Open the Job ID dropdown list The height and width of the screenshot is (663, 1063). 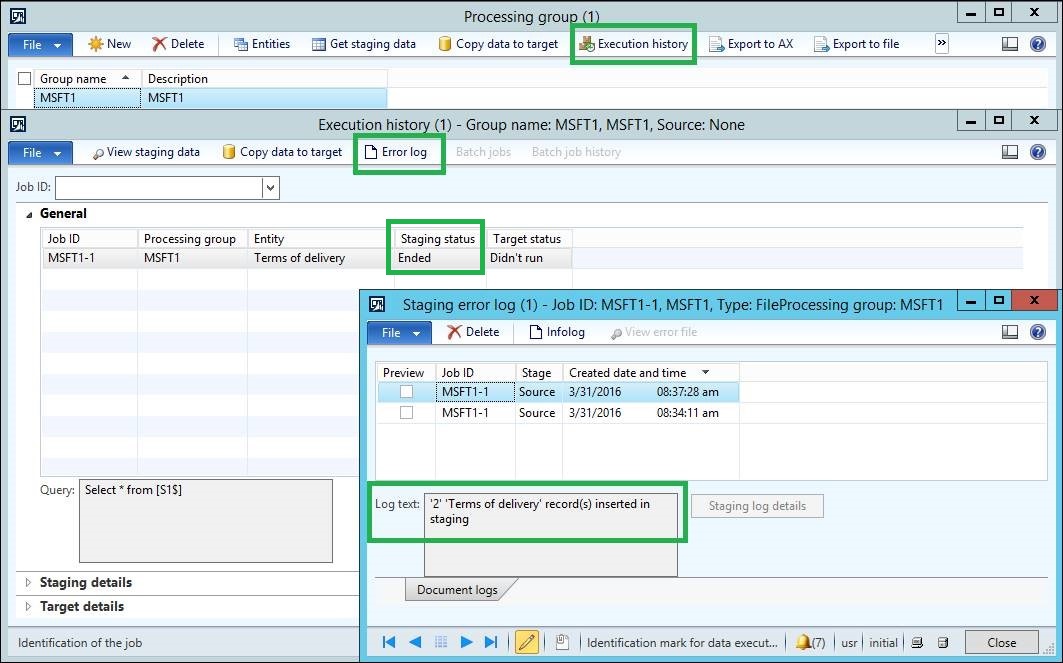(x=270, y=187)
